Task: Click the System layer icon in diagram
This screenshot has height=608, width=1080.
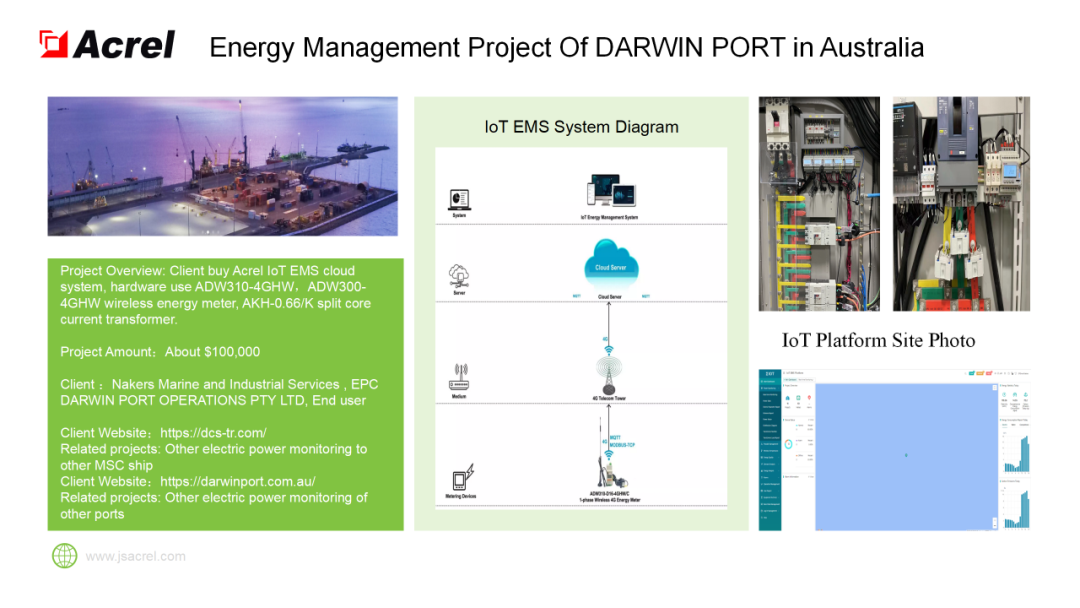Action: tap(459, 200)
